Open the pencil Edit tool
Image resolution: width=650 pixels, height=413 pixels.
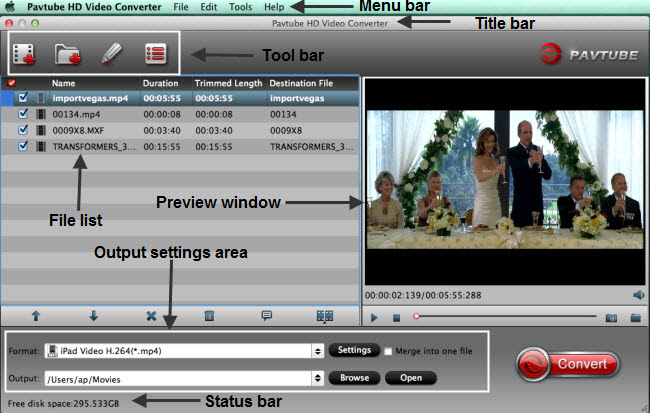pyautogui.click(x=112, y=54)
